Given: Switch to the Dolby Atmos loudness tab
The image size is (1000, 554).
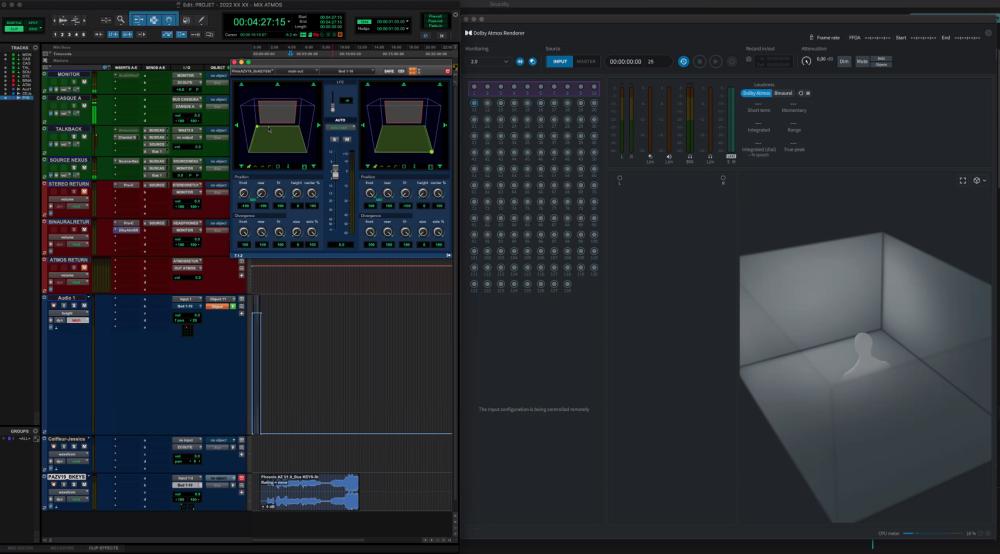Looking at the screenshot, I should 756,93.
